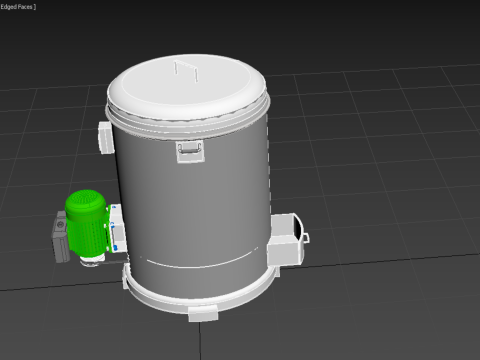Select the green motor object

(86, 223)
